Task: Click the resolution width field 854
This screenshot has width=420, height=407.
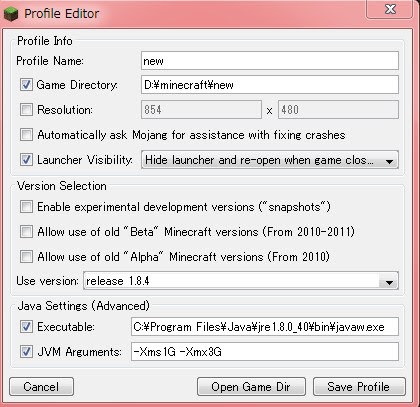Action: (x=201, y=109)
